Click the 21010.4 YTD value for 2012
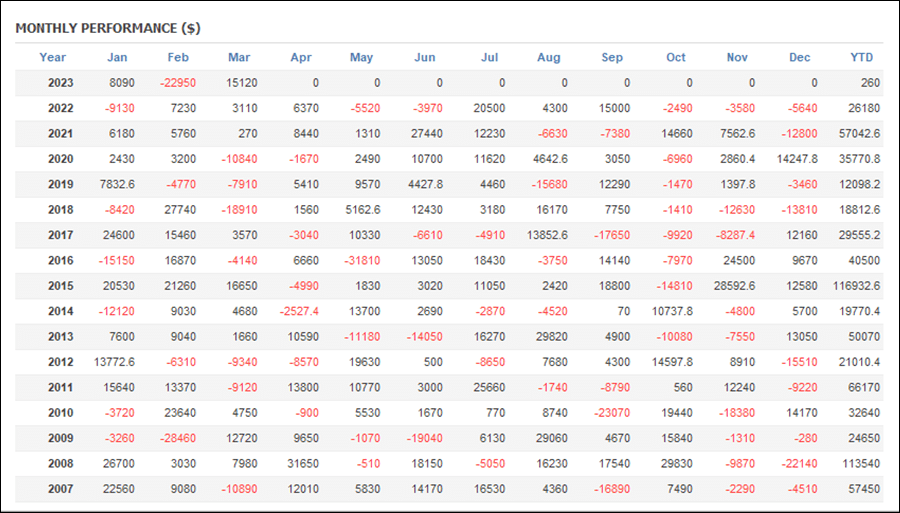 click(859, 362)
